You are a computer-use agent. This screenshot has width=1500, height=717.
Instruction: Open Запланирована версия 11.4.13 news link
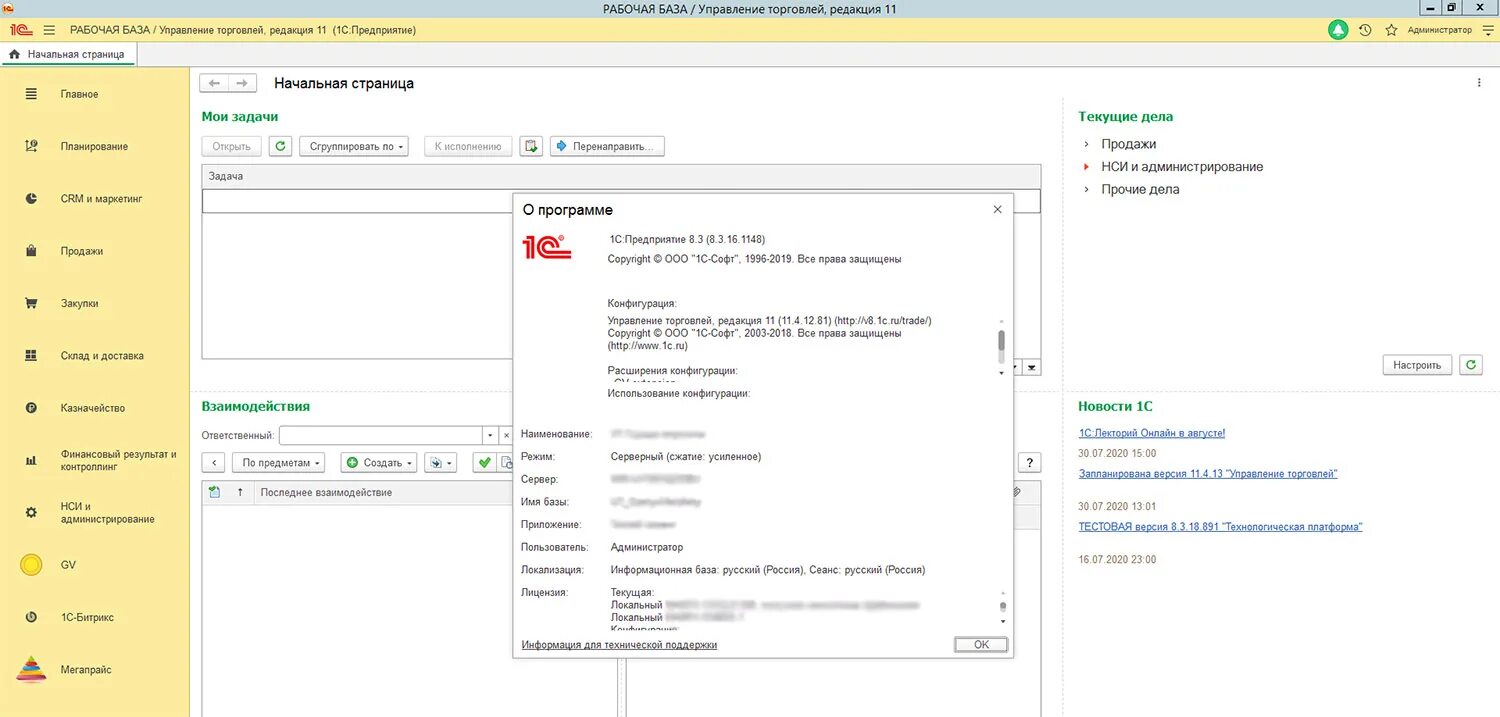tap(1207, 473)
